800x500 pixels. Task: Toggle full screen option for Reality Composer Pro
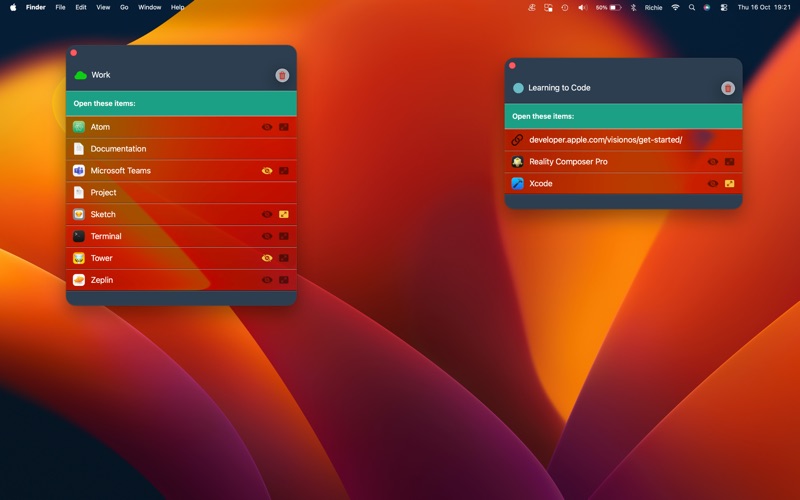[730, 162]
